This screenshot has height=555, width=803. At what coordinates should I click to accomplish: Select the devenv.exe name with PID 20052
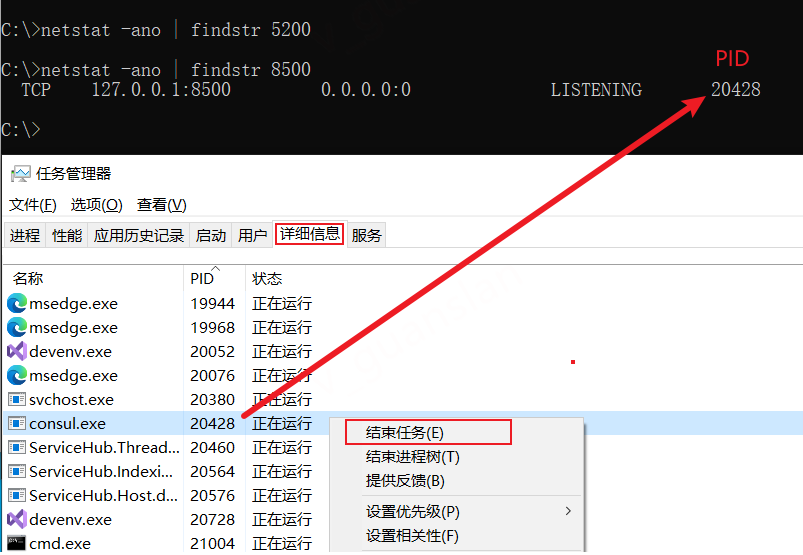[x=70, y=352]
